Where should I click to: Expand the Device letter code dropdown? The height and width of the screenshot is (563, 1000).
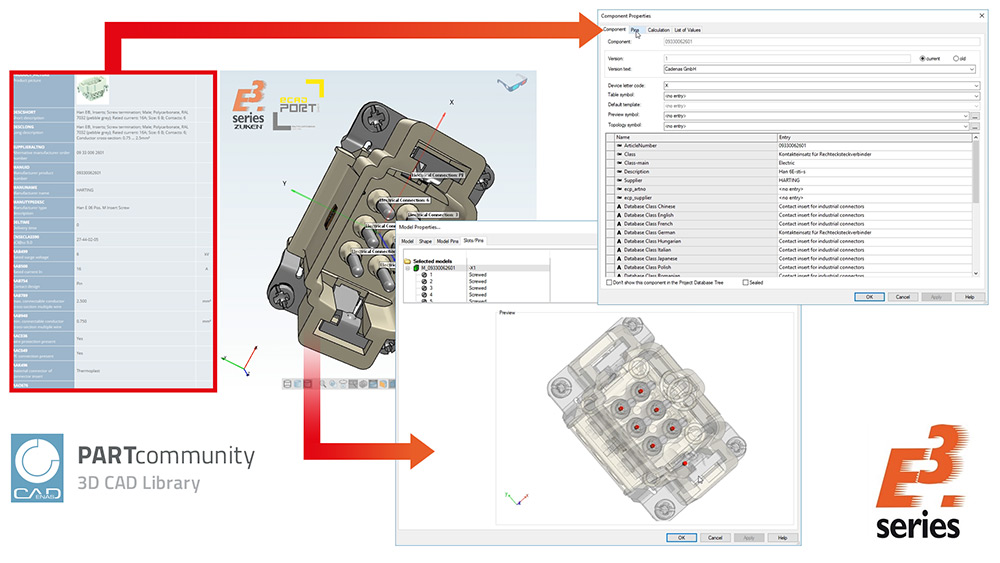tap(975, 85)
